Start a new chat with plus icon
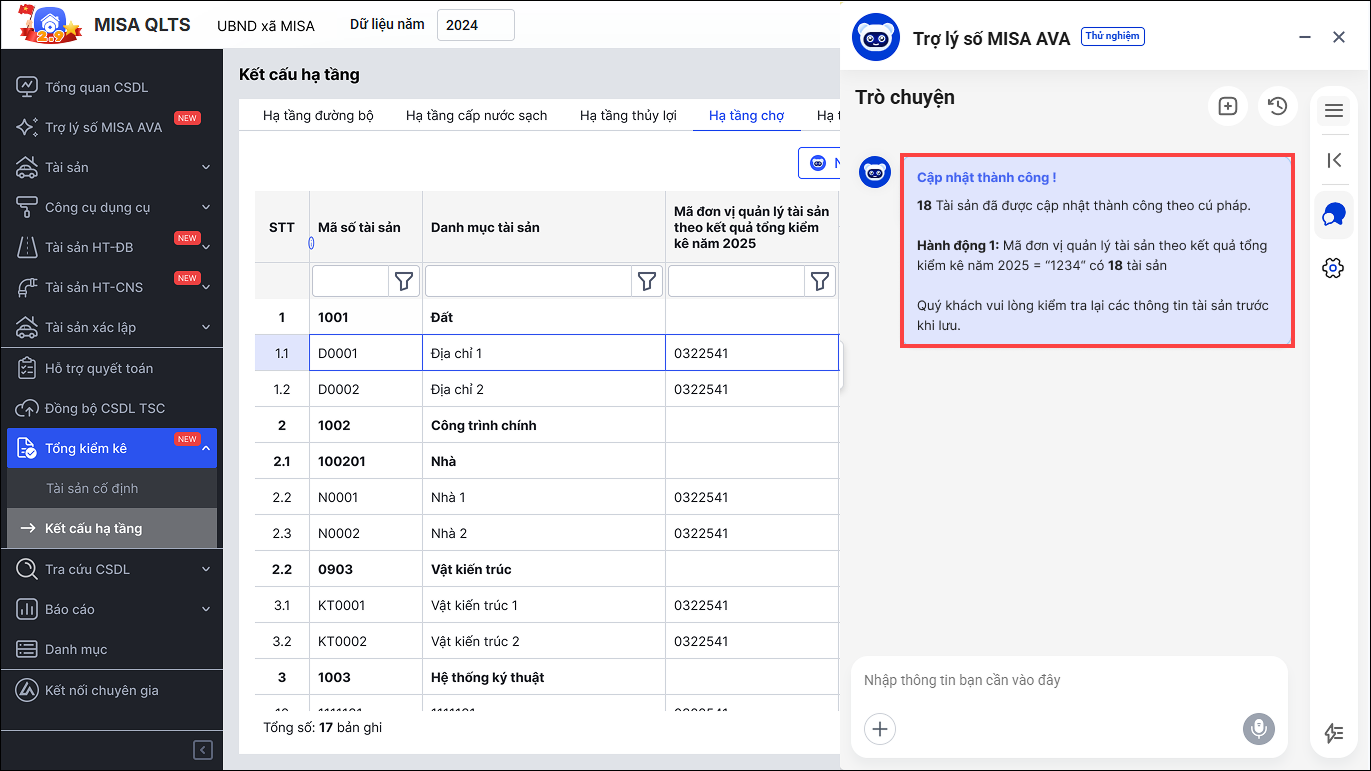The image size is (1371, 771). click(1228, 107)
